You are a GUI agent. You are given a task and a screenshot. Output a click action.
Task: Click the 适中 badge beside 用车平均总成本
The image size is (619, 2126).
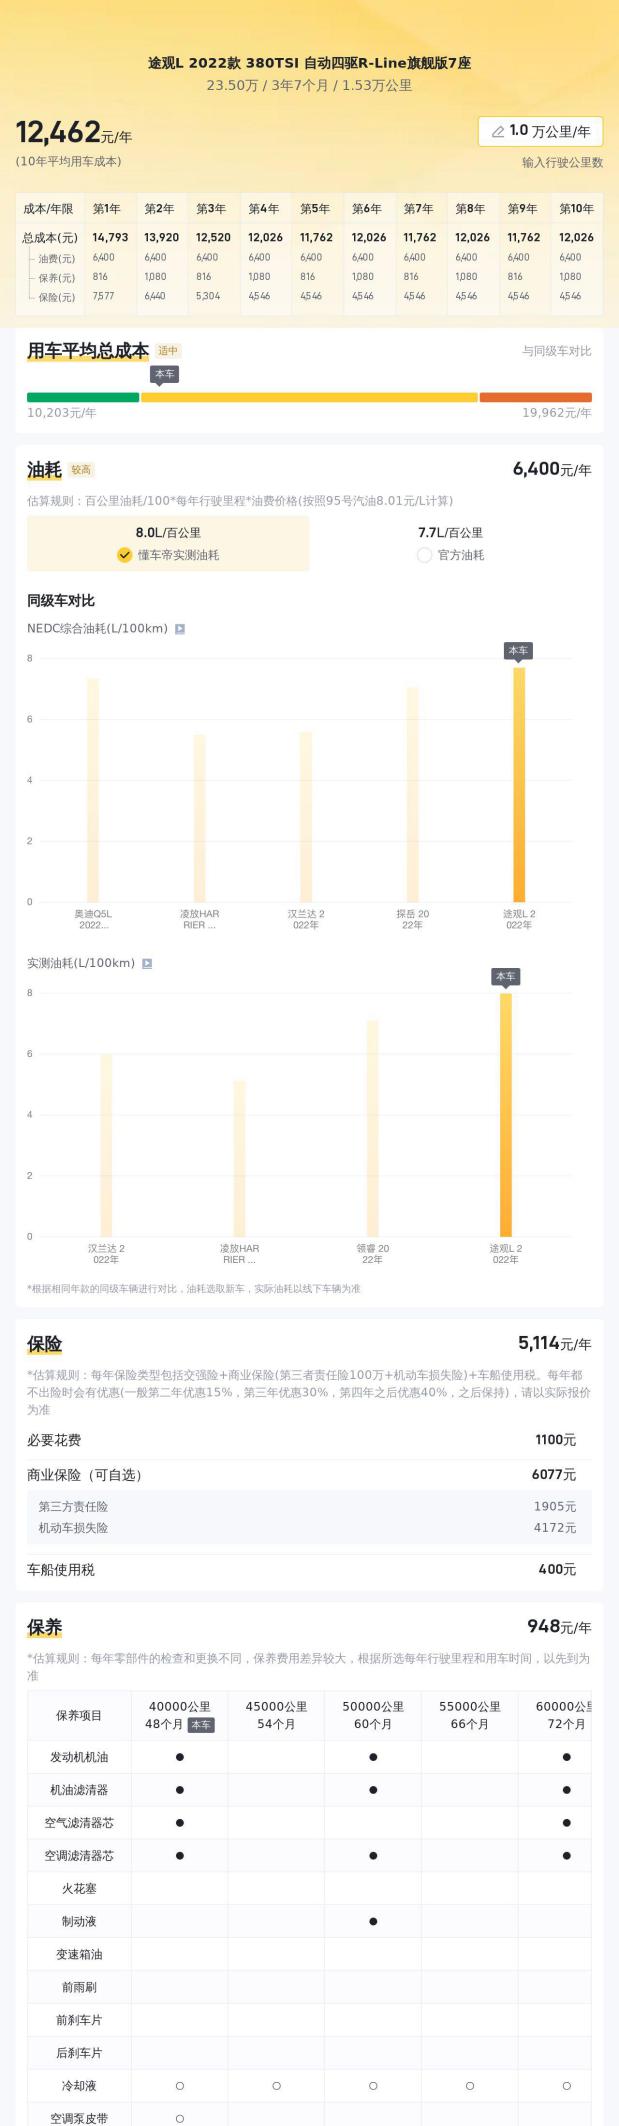coord(168,351)
